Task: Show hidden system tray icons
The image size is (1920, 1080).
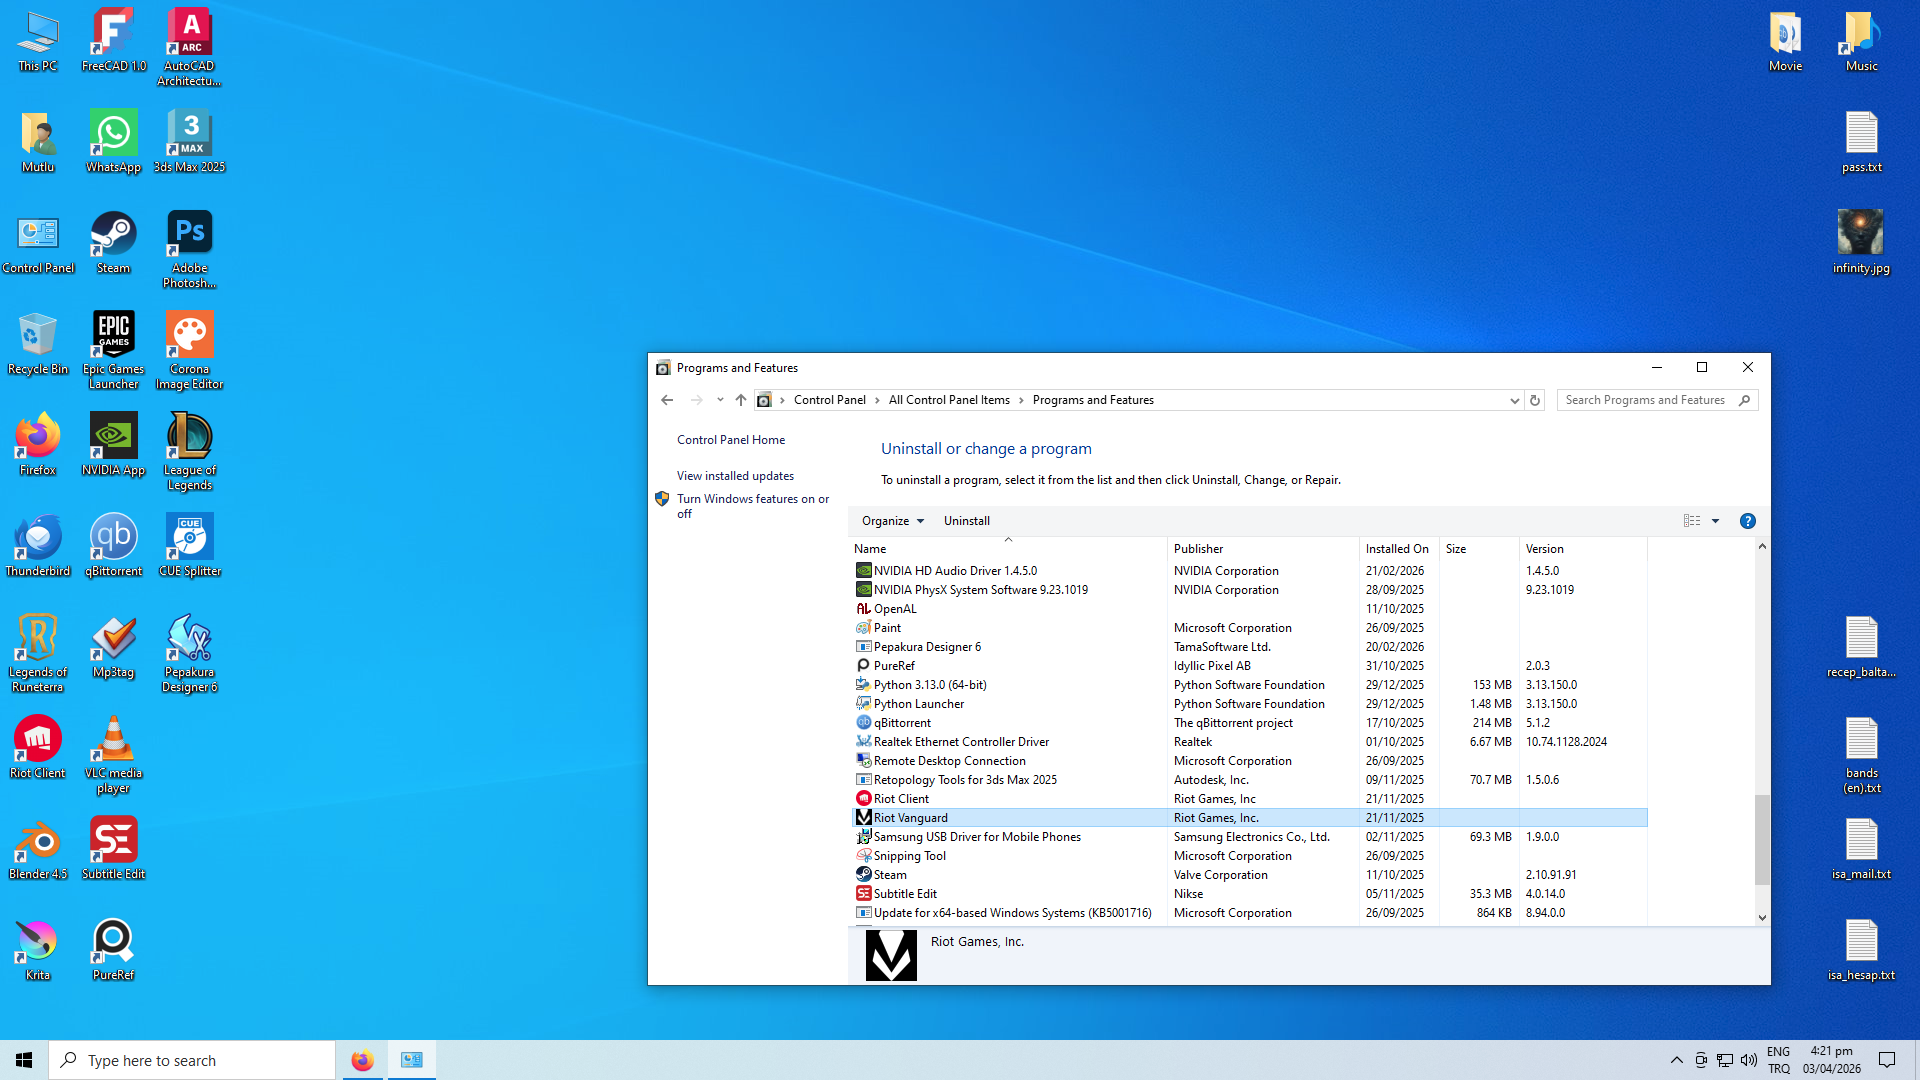Action: [1676, 1060]
